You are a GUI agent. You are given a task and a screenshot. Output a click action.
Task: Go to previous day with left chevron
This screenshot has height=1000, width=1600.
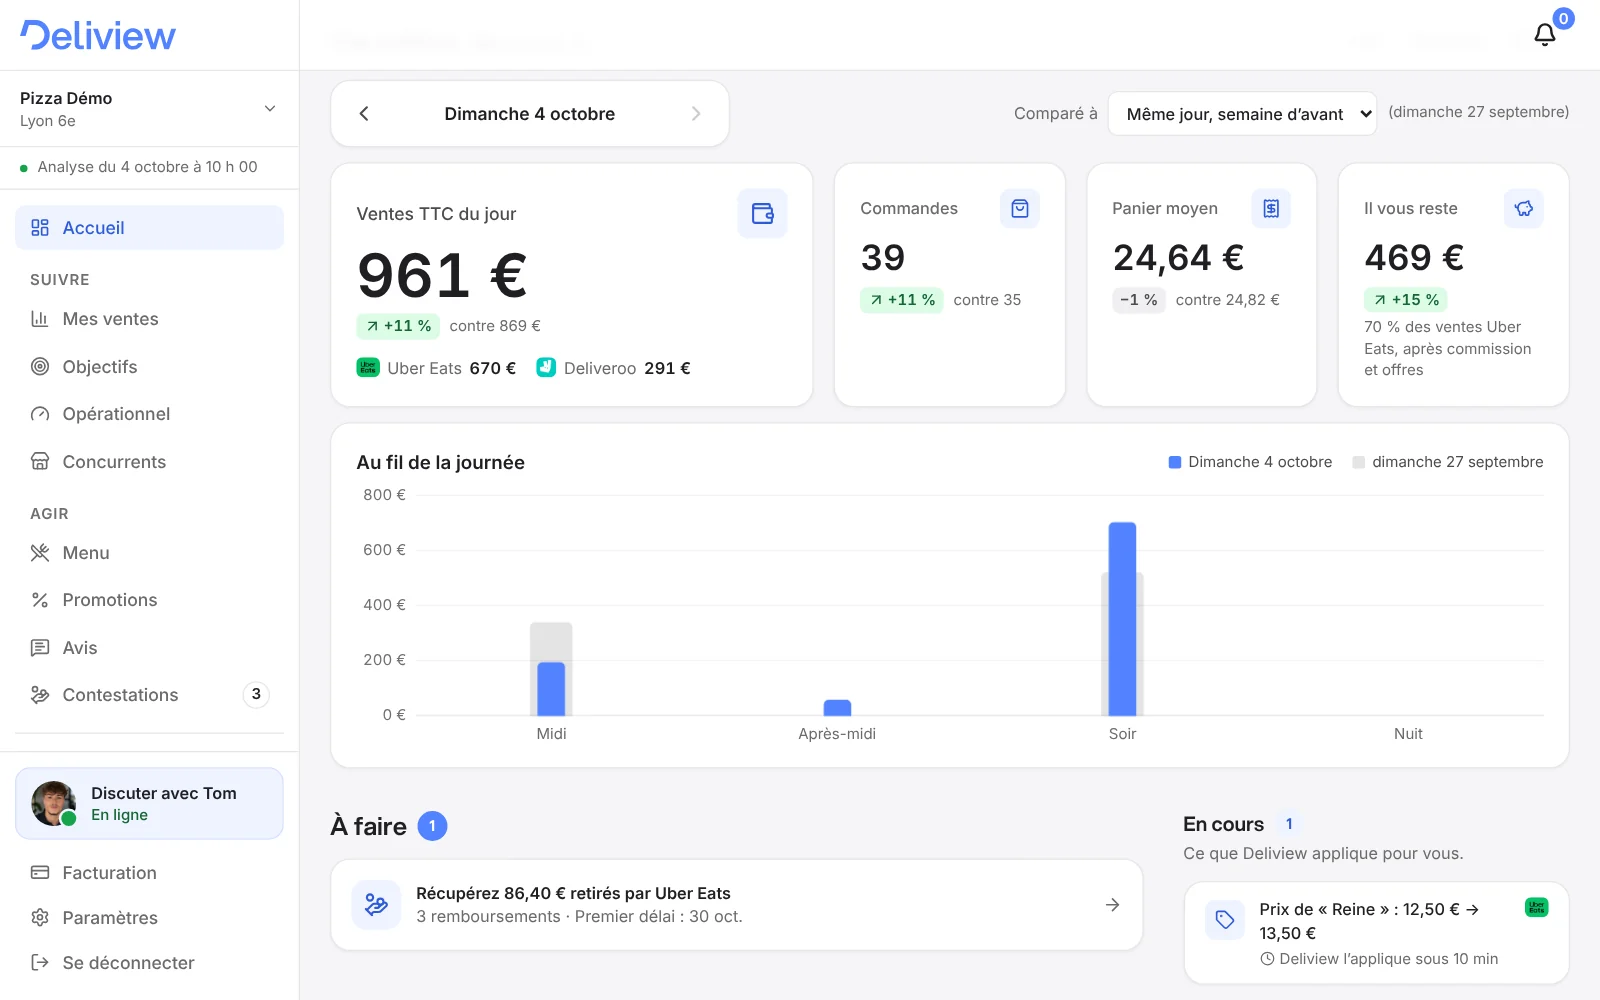tap(364, 114)
